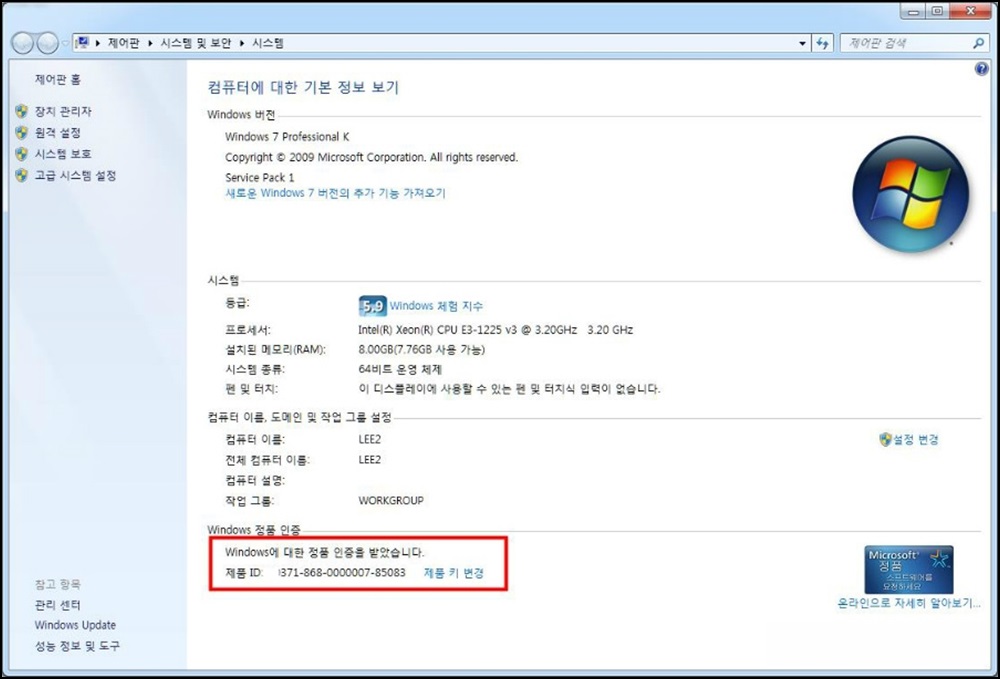
Task: Click shield icon beside 원격 설정
Action: (x=22, y=133)
